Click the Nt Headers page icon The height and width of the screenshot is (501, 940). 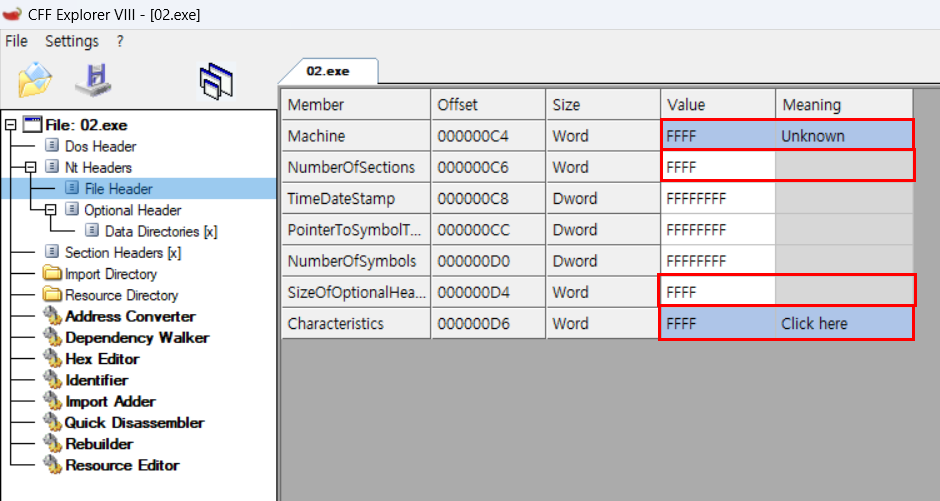52,167
